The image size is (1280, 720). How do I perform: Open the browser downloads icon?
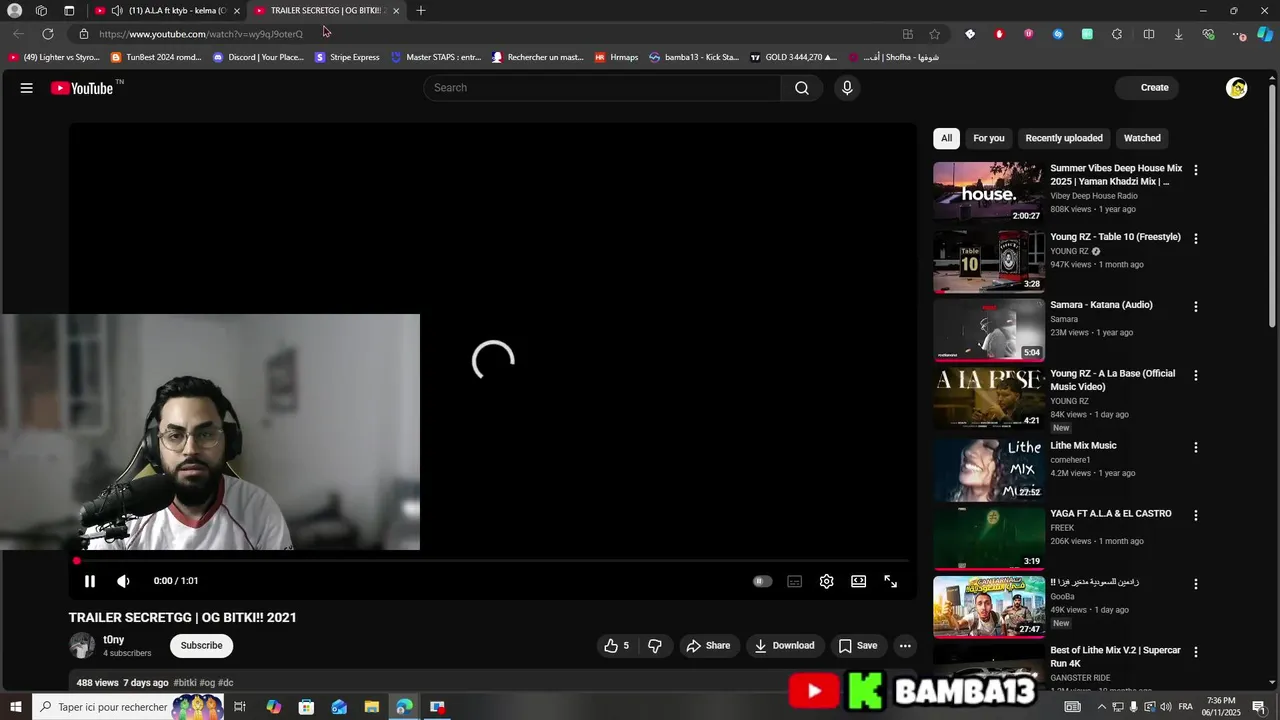pos(1178,34)
